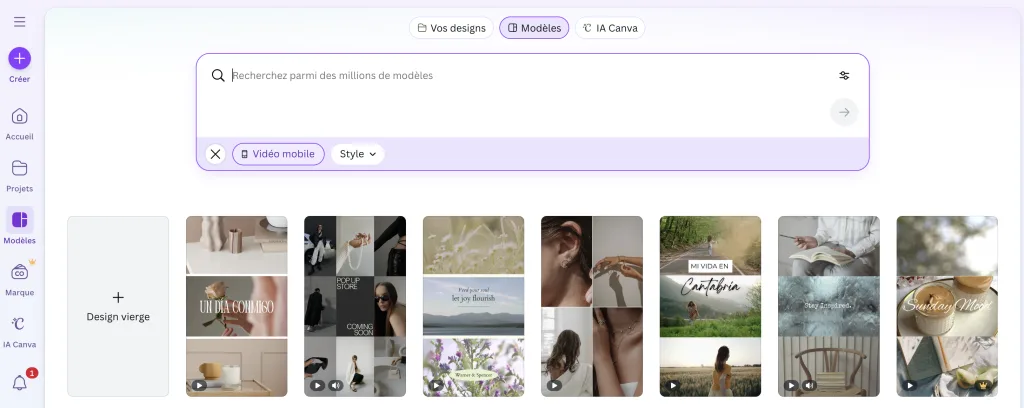
Task: Open the Mi Vida en Cantabria template
Action: click(710, 306)
